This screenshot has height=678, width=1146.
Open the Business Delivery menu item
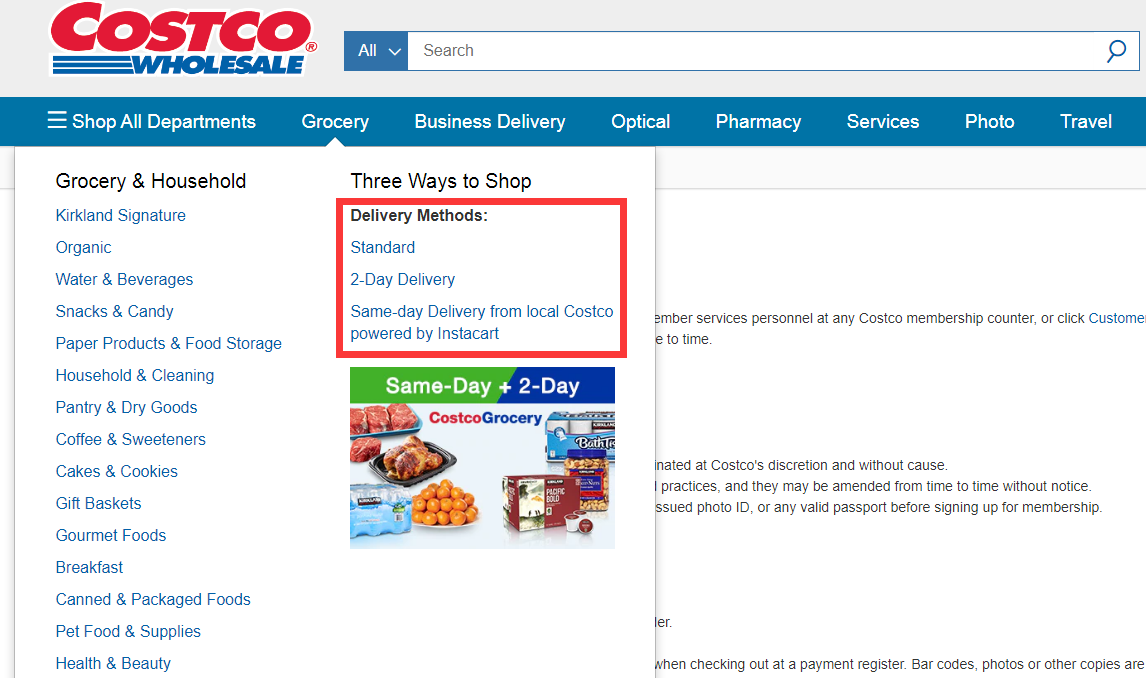click(490, 121)
